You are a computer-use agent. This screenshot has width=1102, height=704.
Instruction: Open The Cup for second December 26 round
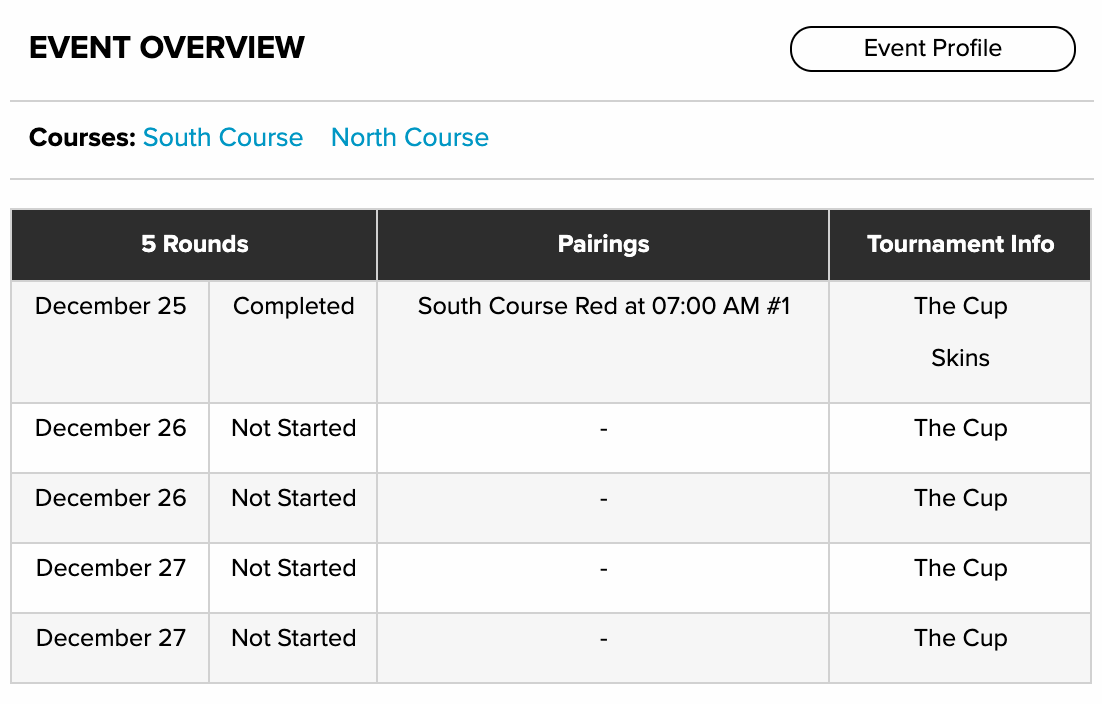pyautogui.click(x=960, y=498)
